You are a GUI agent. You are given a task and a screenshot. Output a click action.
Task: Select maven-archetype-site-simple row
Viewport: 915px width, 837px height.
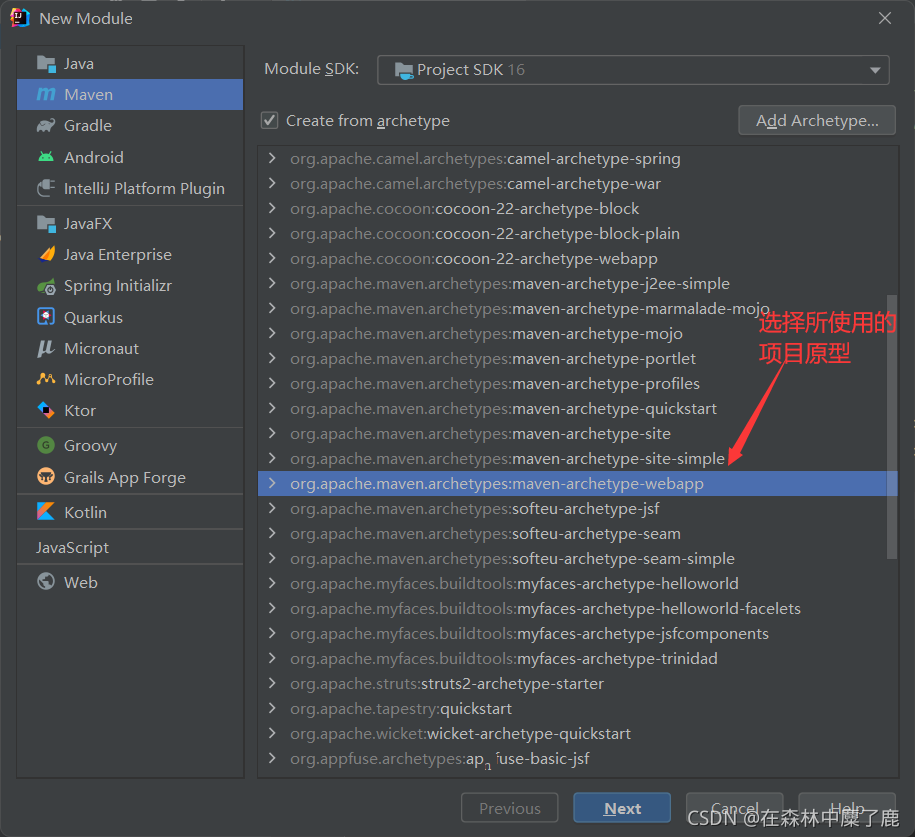[578, 459]
